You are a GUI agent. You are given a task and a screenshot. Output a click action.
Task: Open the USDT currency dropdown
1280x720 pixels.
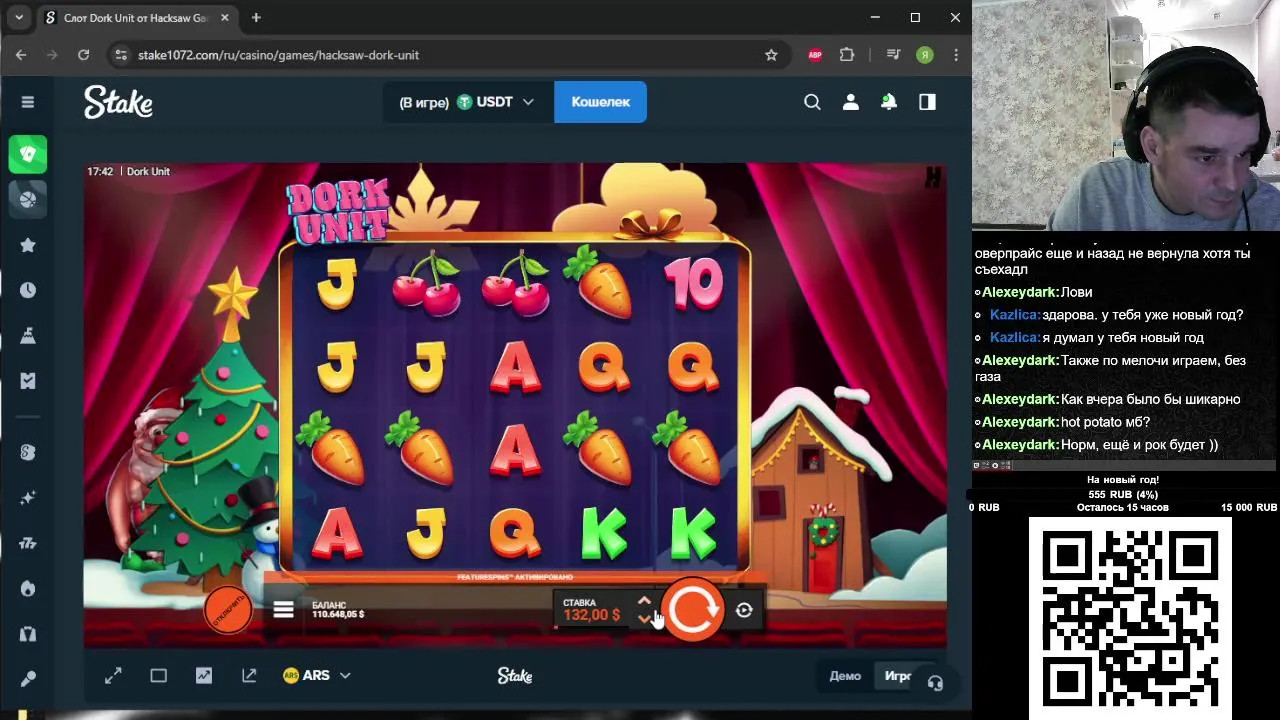468,102
